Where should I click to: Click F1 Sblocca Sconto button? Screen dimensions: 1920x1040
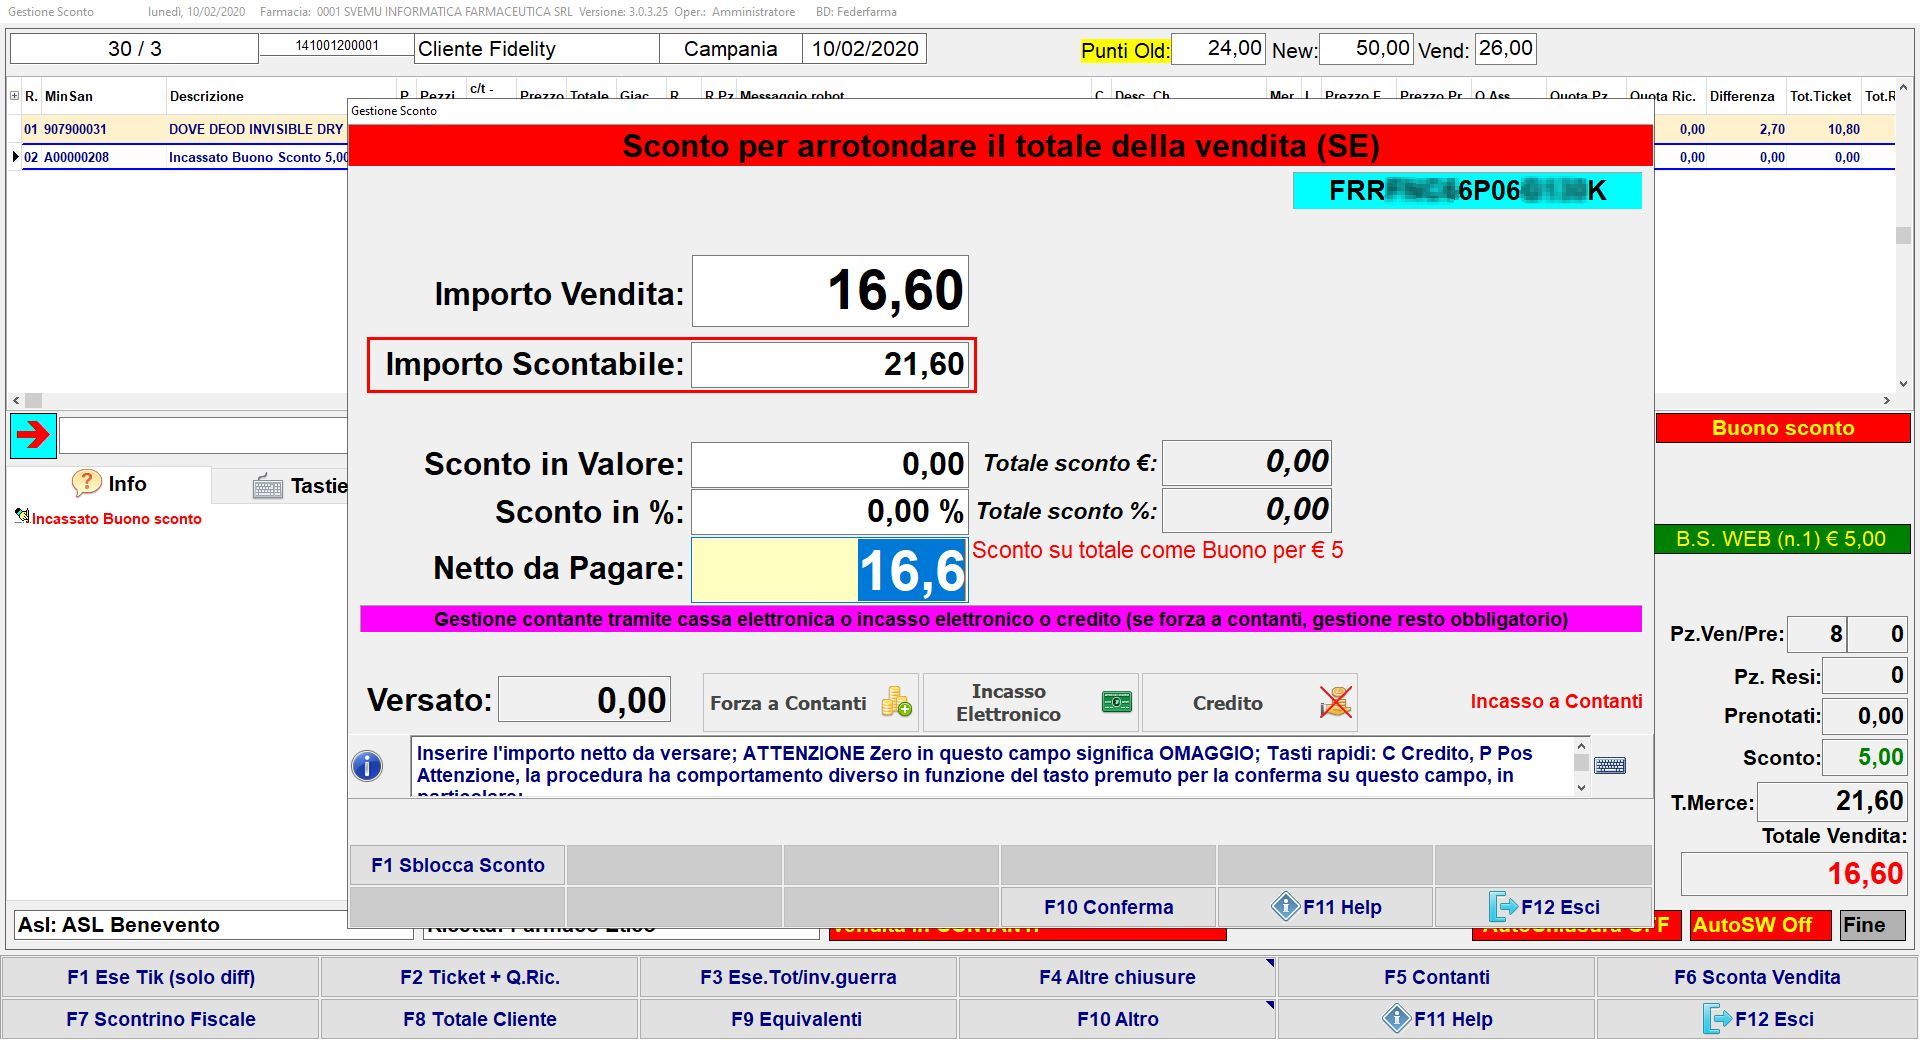[x=457, y=865]
